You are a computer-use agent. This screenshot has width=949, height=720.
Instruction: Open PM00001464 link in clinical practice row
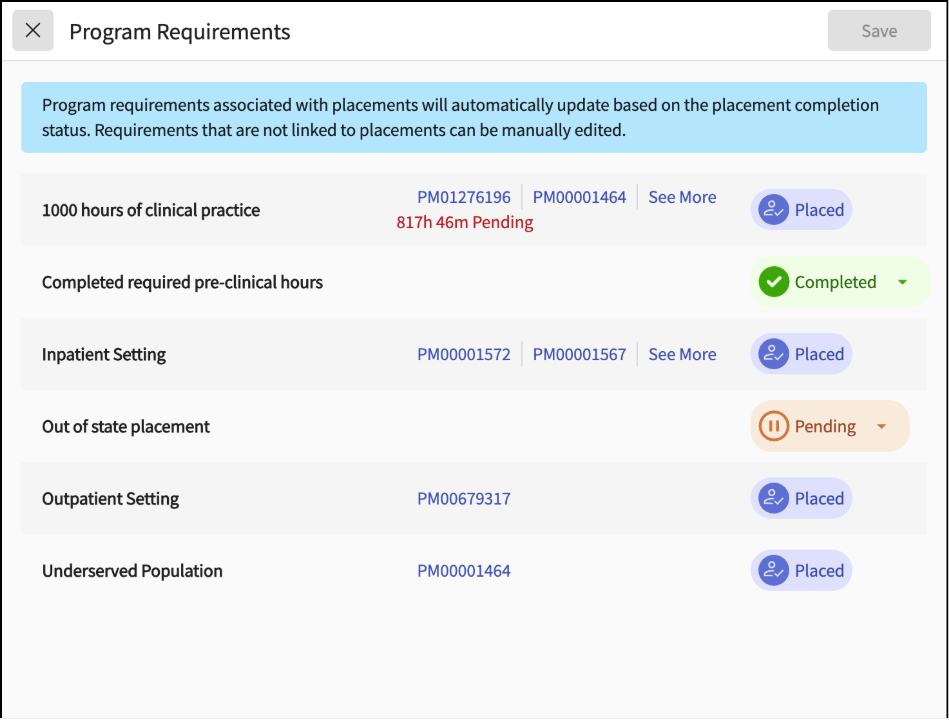tap(579, 197)
